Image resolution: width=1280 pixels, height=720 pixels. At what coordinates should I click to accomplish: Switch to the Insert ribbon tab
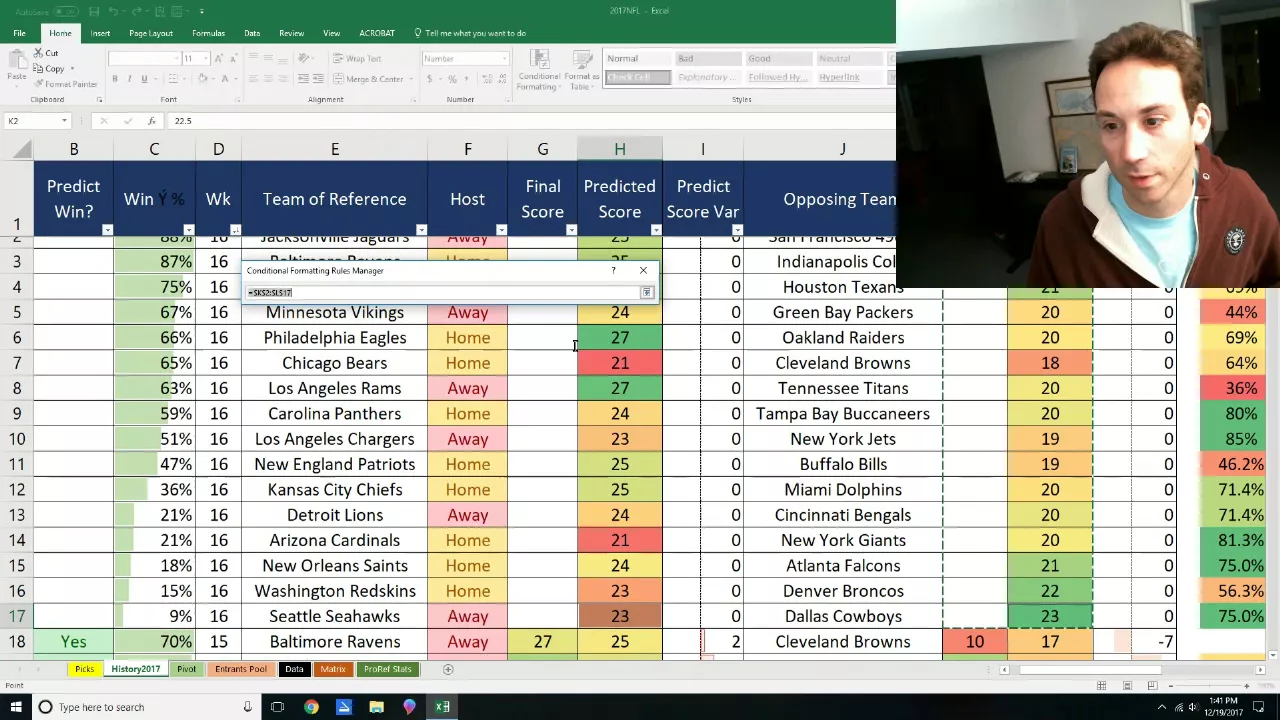[x=100, y=33]
